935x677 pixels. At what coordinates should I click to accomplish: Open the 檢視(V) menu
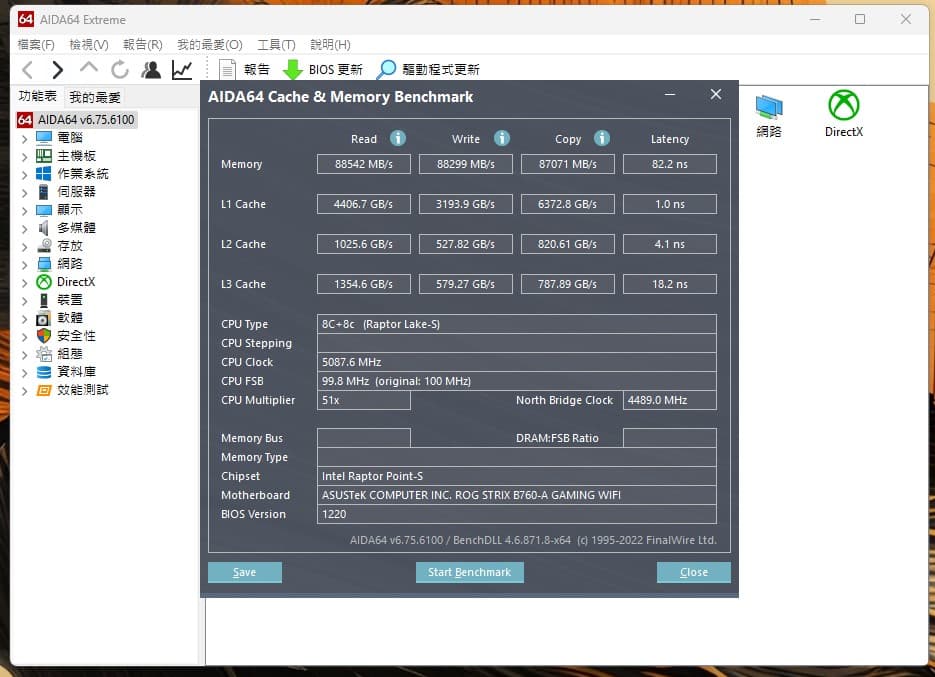point(89,45)
